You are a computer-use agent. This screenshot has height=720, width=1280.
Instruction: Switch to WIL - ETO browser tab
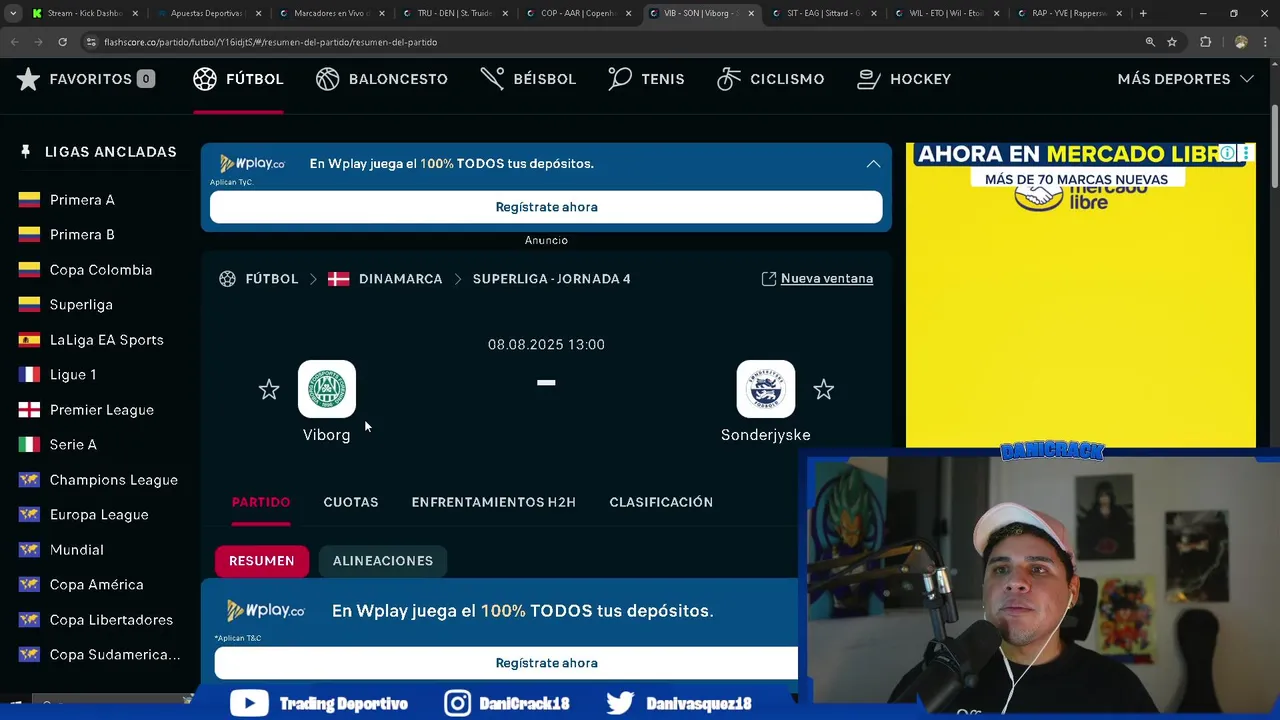(947, 14)
